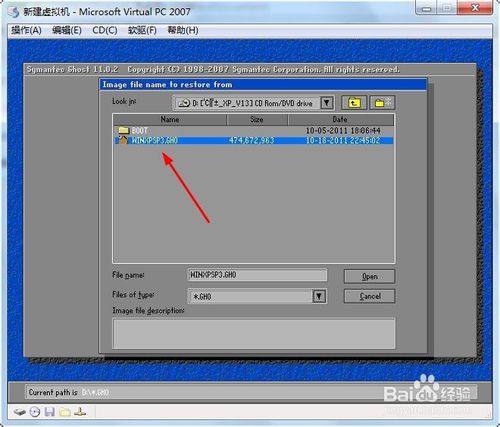Select the WINXPSP3.GHO image file
This screenshot has height=427, width=500.
pos(254,140)
